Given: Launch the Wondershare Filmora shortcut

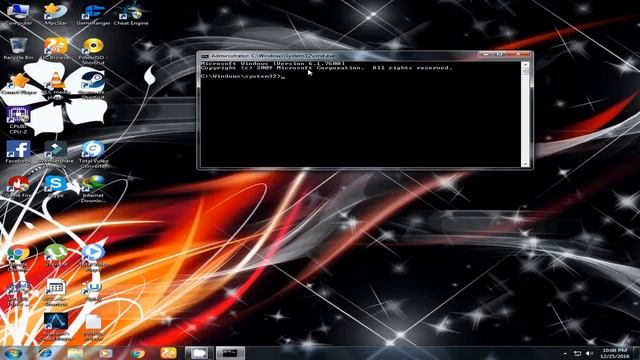Looking at the screenshot, I should pyautogui.click(x=56, y=154).
